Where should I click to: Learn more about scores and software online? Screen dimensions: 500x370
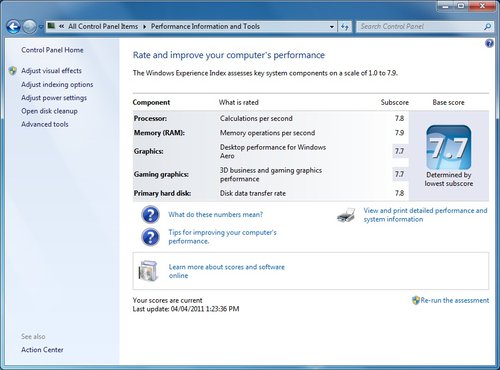[227, 271]
